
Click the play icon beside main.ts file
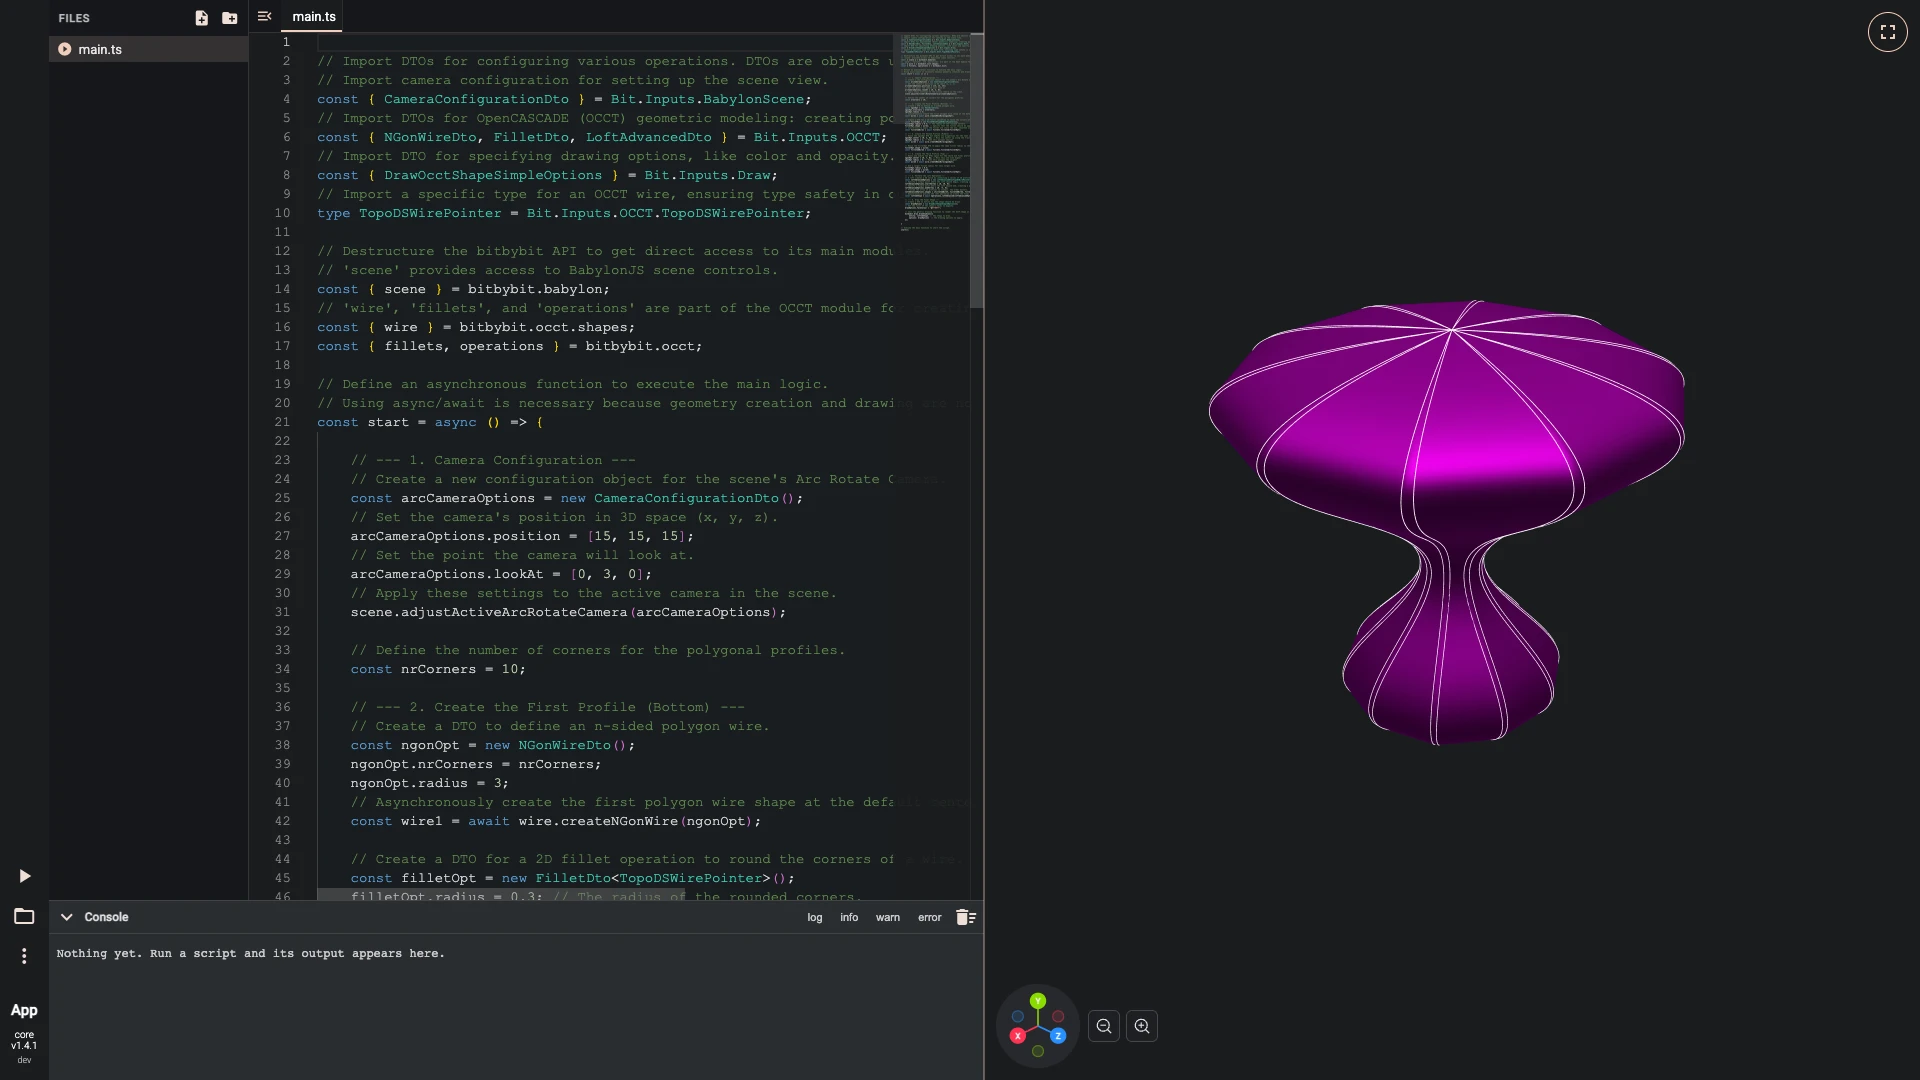pyautogui.click(x=65, y=49)
